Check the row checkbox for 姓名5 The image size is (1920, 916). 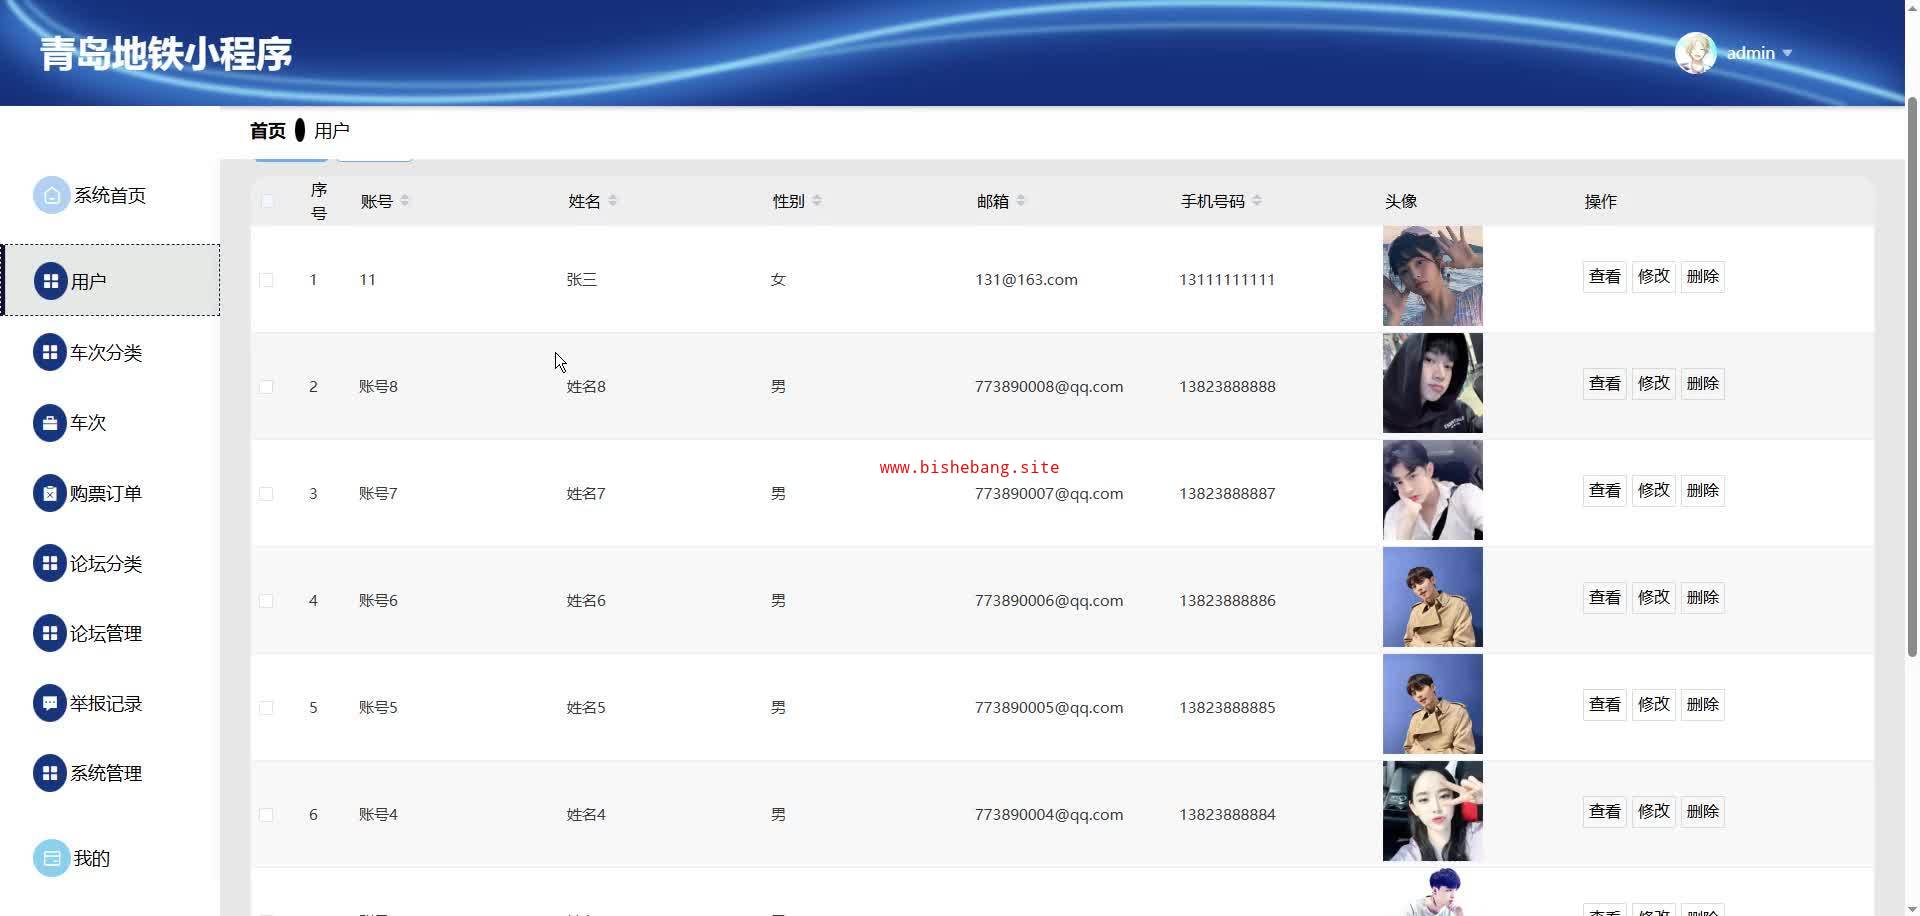(x=266, y=708)
